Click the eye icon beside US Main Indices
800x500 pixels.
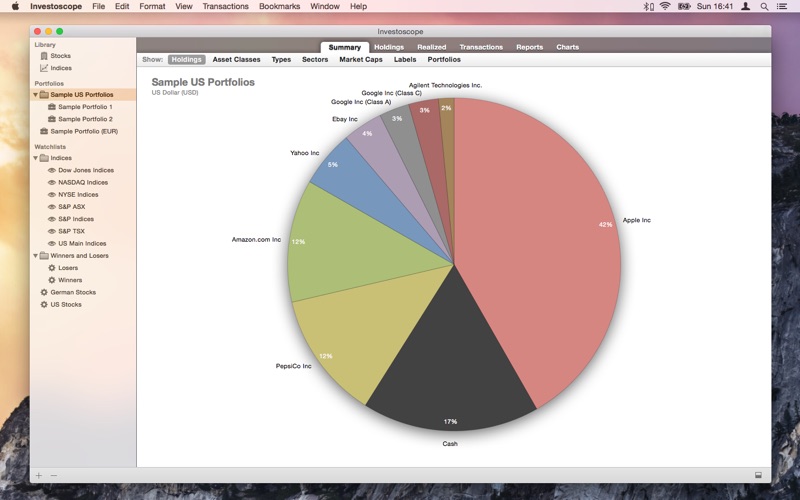point(52,243)
